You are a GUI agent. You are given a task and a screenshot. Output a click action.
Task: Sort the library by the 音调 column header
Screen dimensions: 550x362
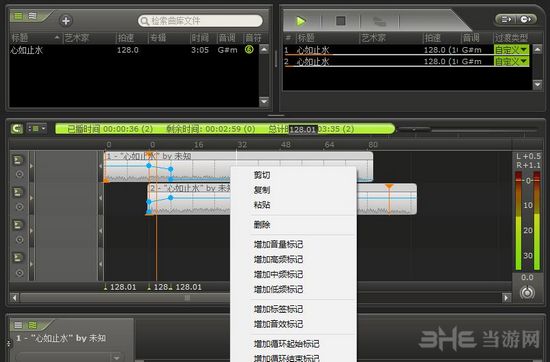tap(229, 38)
